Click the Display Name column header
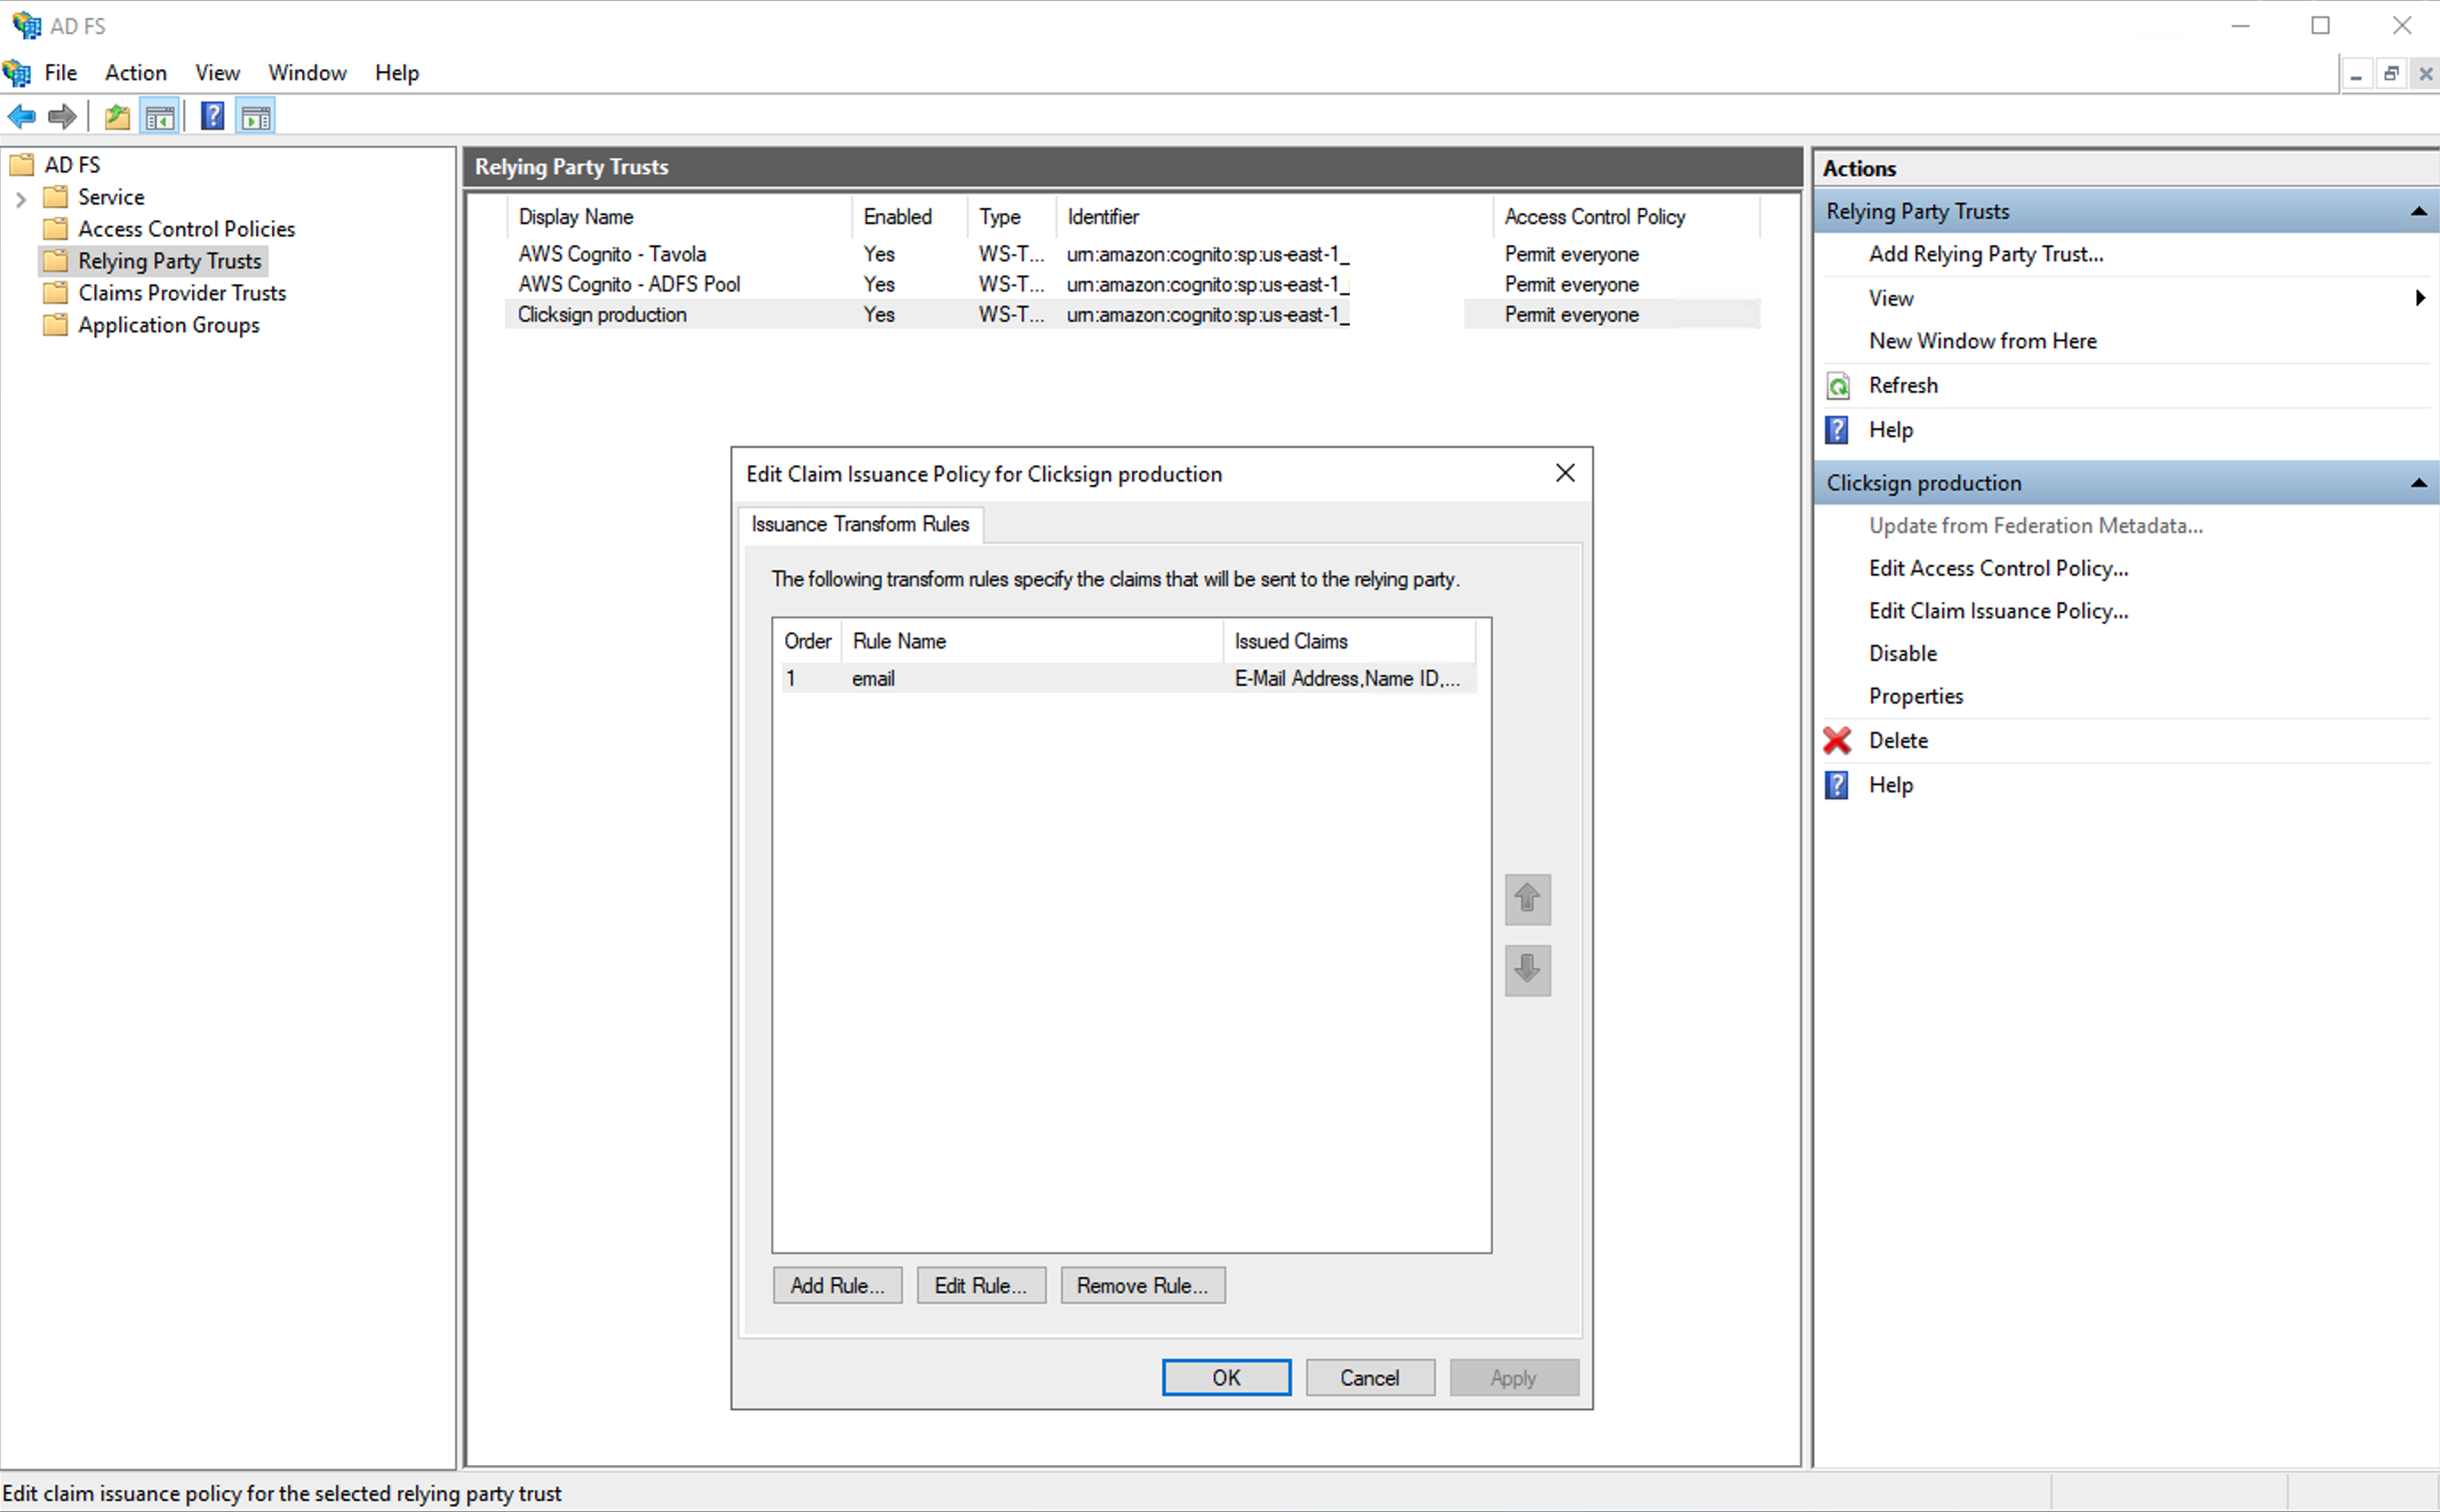 tap(680, 217)
